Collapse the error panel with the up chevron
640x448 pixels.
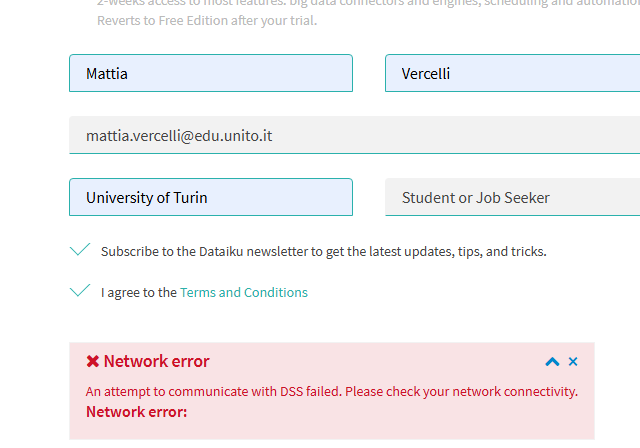[552, 362]
